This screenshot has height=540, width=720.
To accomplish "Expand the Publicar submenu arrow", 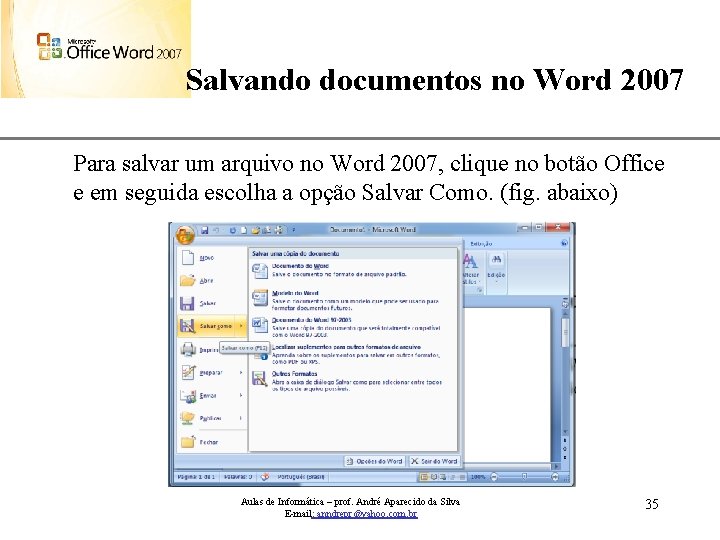I will pos(241,418).
